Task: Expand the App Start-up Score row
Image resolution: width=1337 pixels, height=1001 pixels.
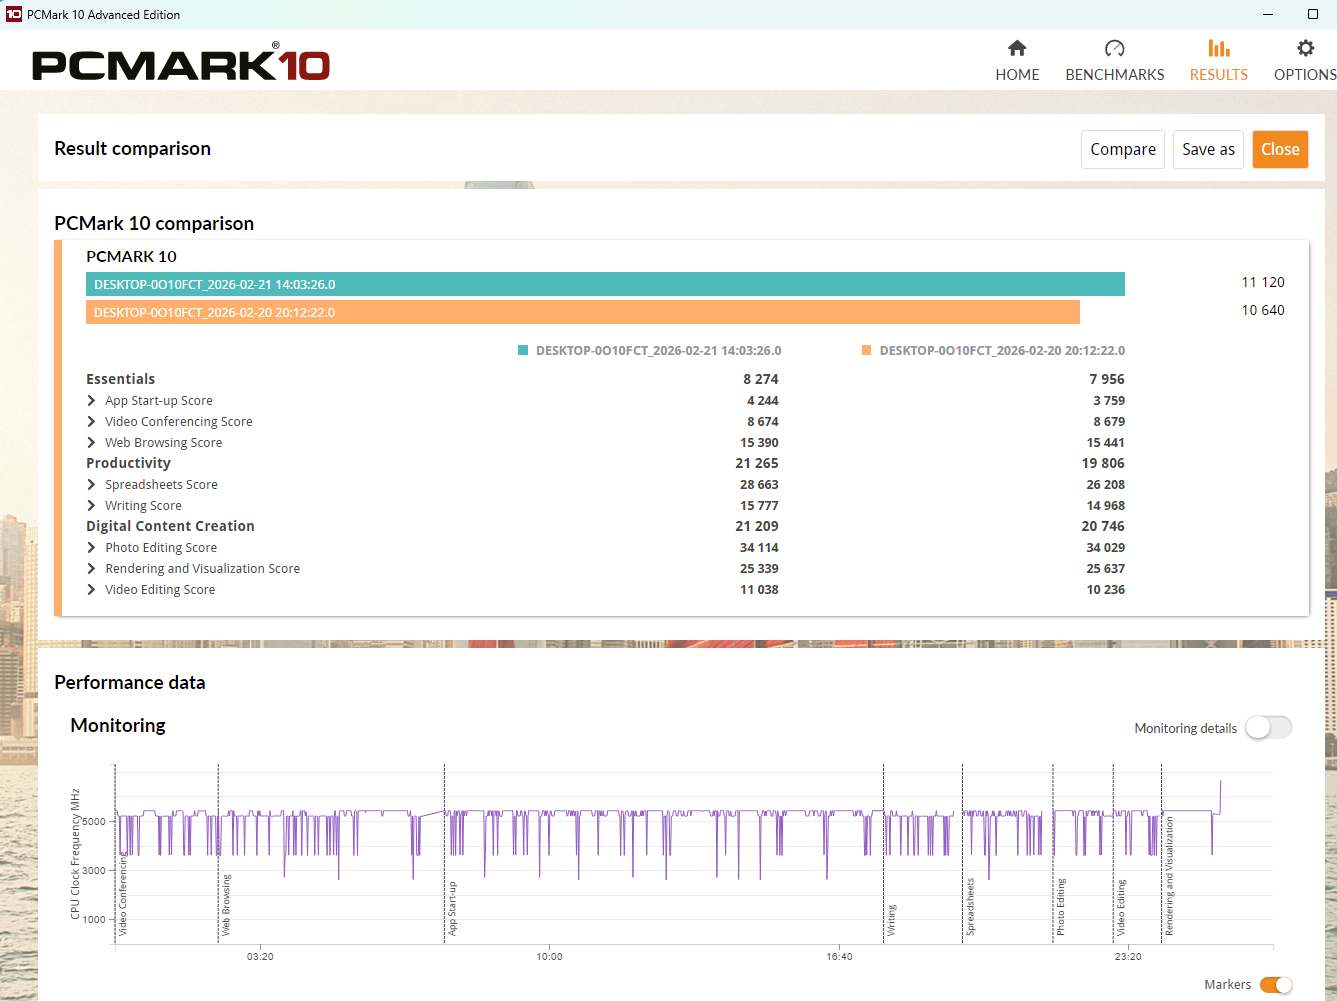Action: tap(91, 401)
